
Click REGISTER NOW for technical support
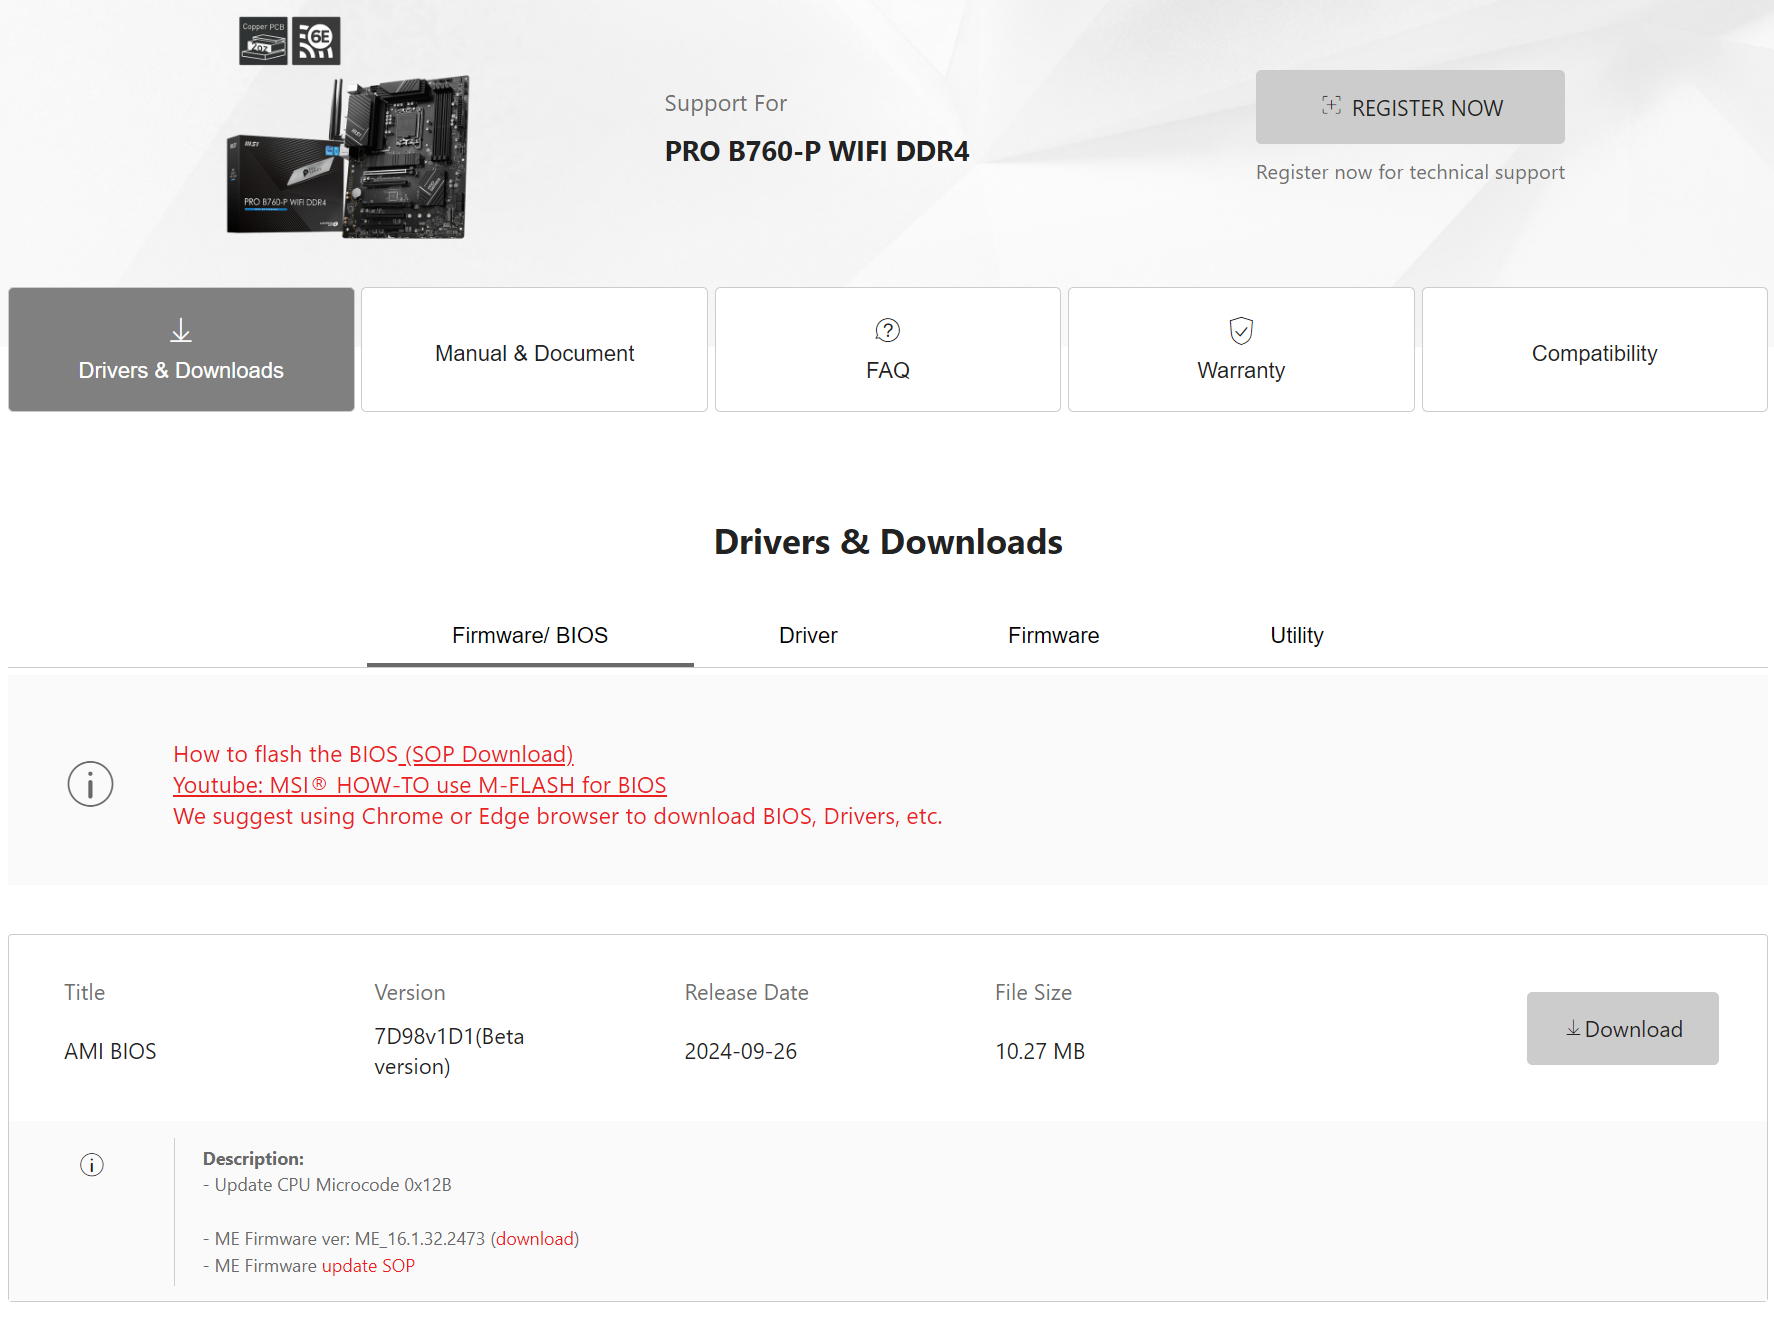pos(1410,107)
